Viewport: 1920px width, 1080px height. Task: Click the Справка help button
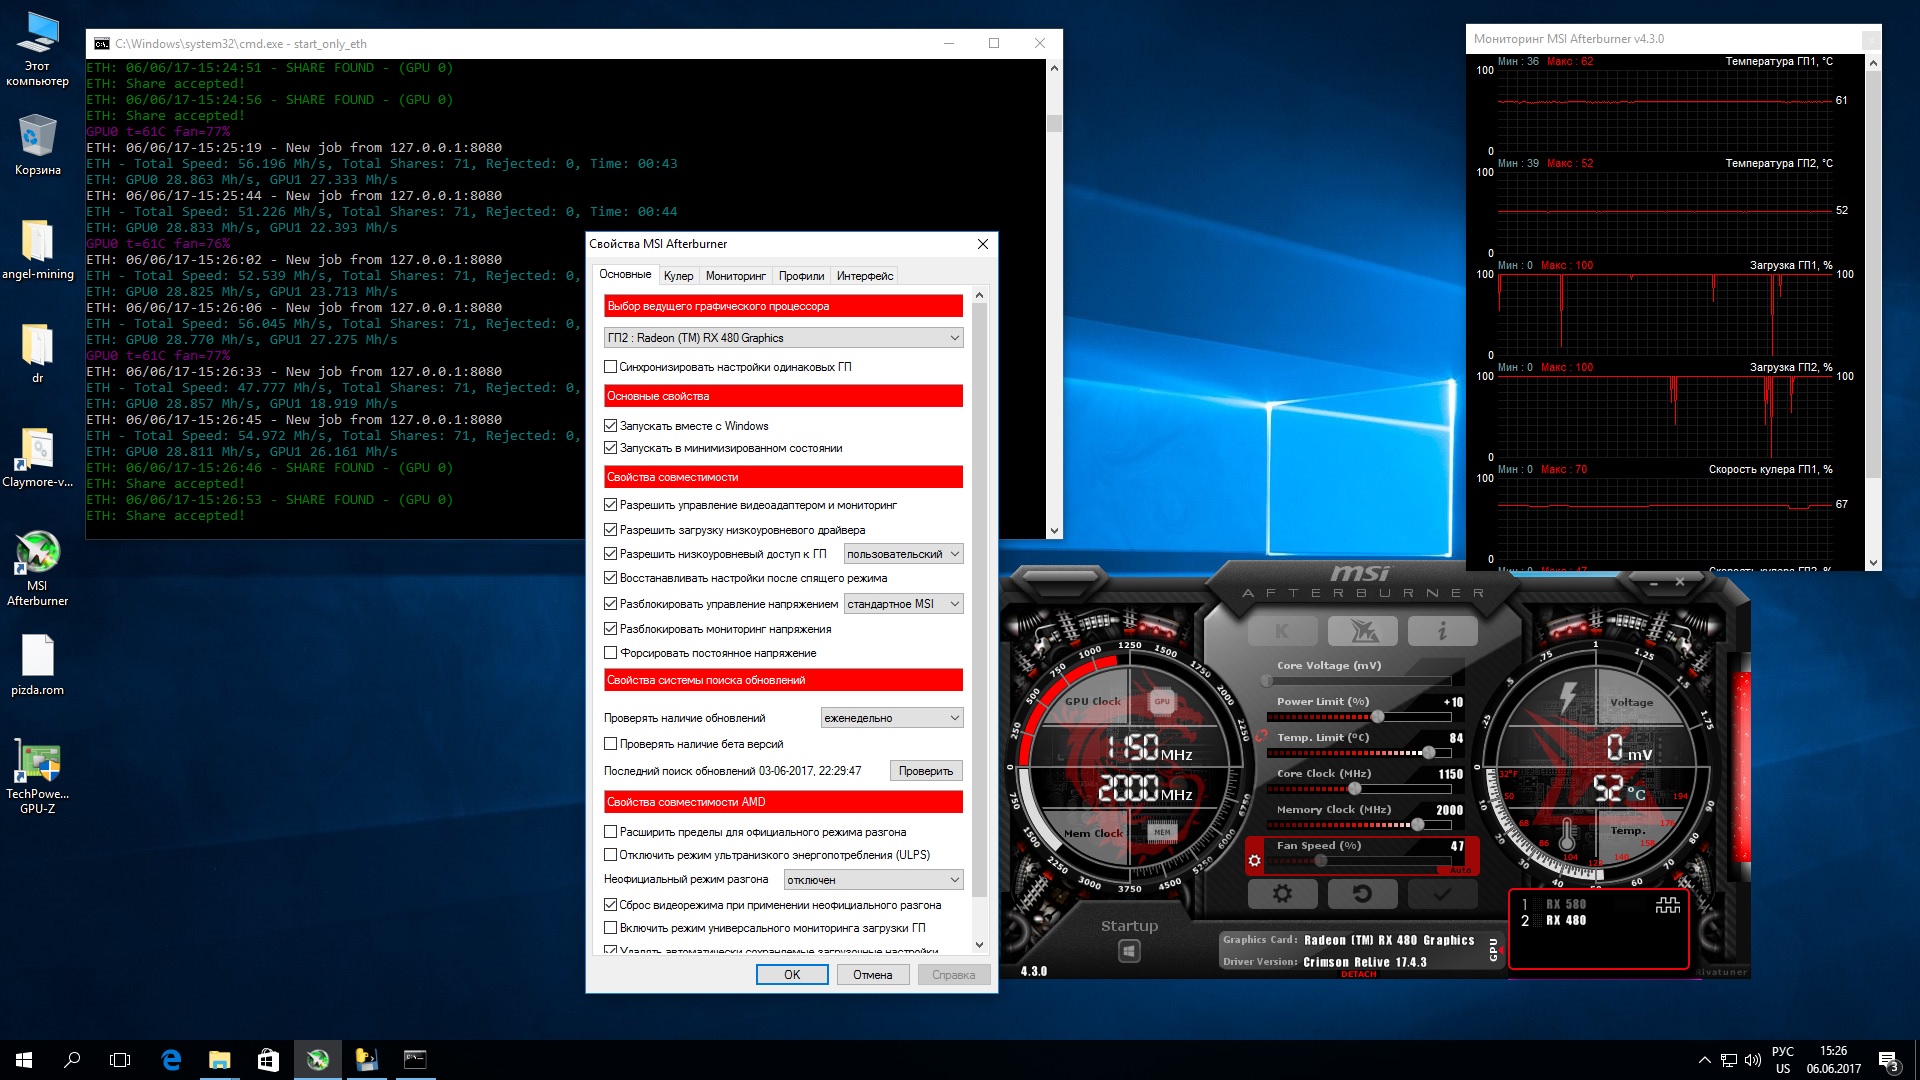click(953, 975)
